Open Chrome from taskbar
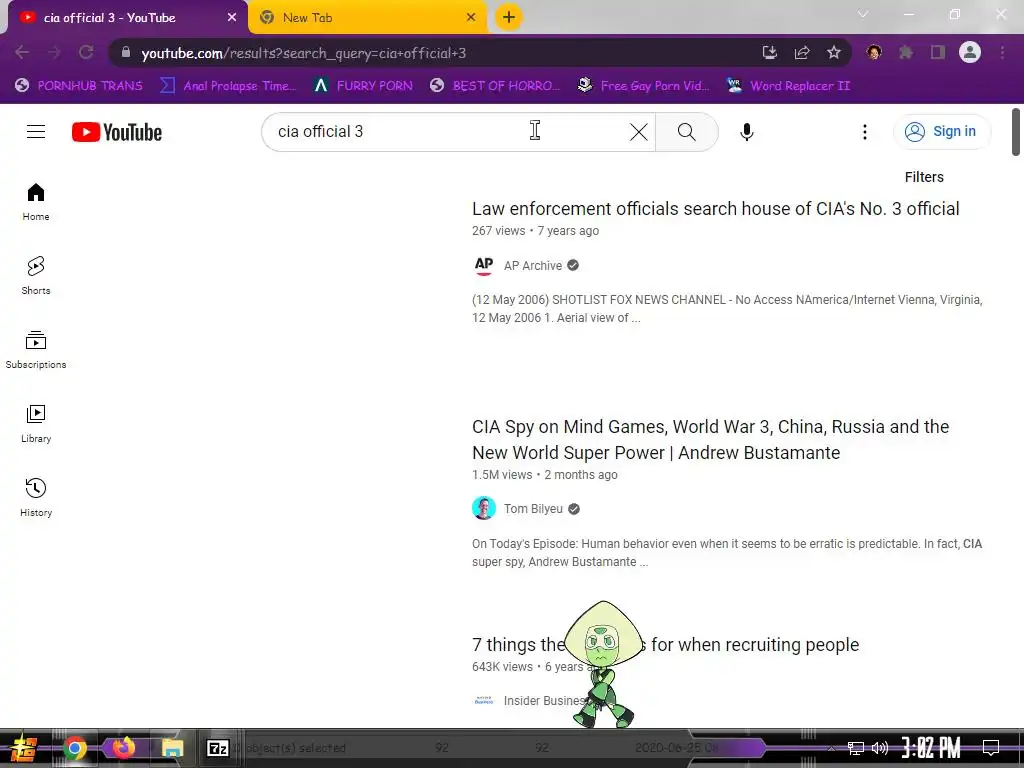This screenshot has width=1024, height=768. [x=75, y=748]
